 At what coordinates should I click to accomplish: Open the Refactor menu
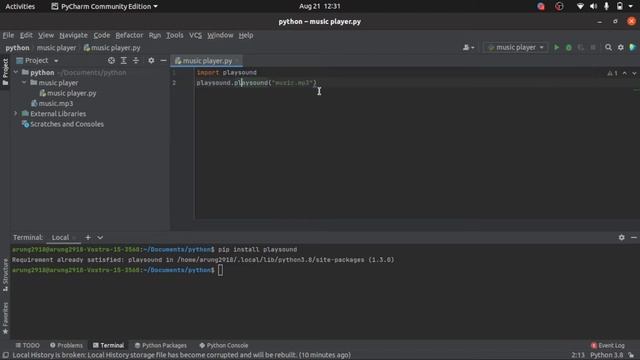129,35
